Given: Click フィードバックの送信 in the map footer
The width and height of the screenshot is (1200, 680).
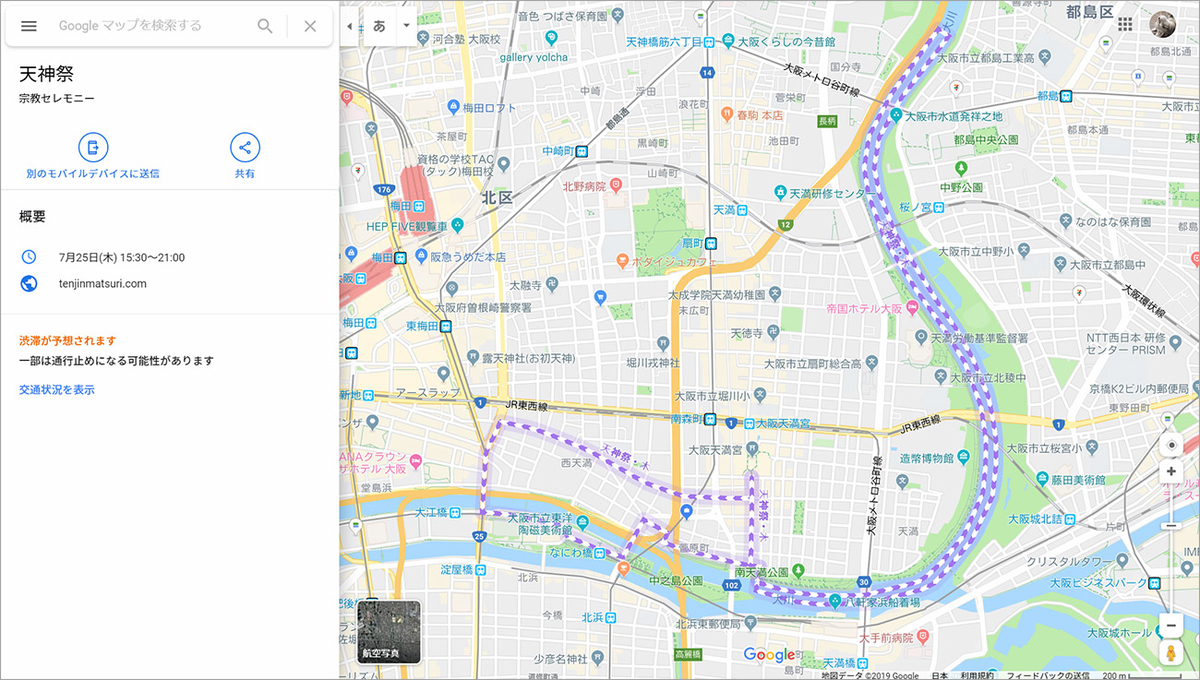Looking at the screenshot, I should pyautogui.click(x=1048, y=675).
